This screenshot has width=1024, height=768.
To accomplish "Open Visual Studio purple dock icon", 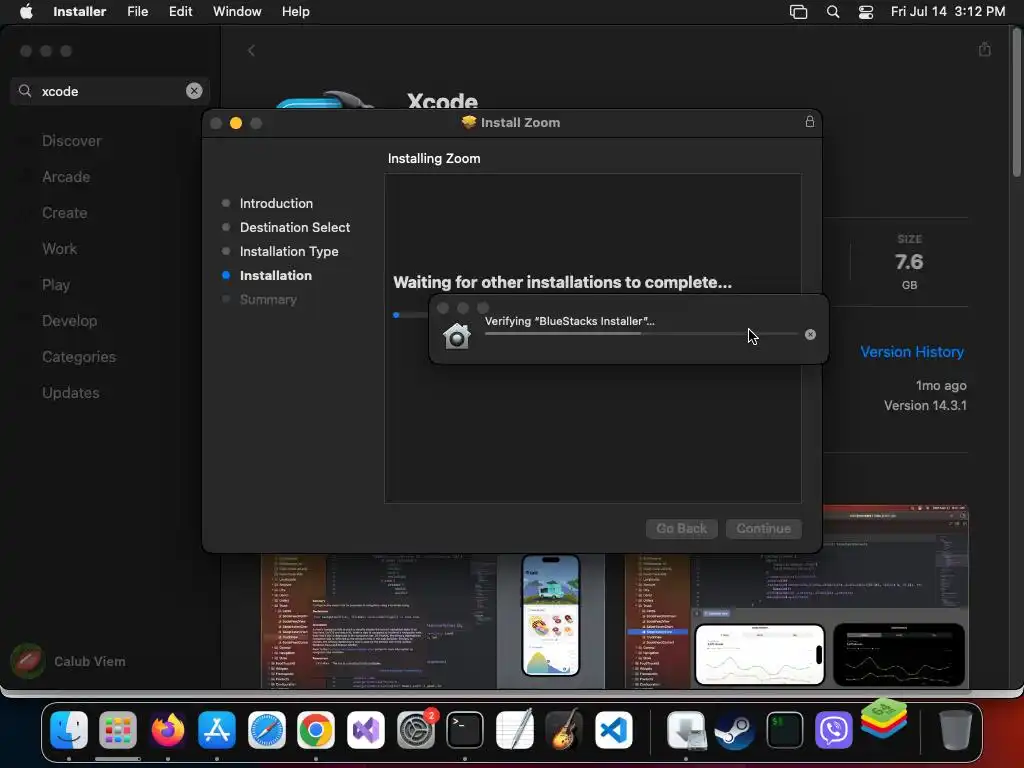I will click(x=366, y=730).
